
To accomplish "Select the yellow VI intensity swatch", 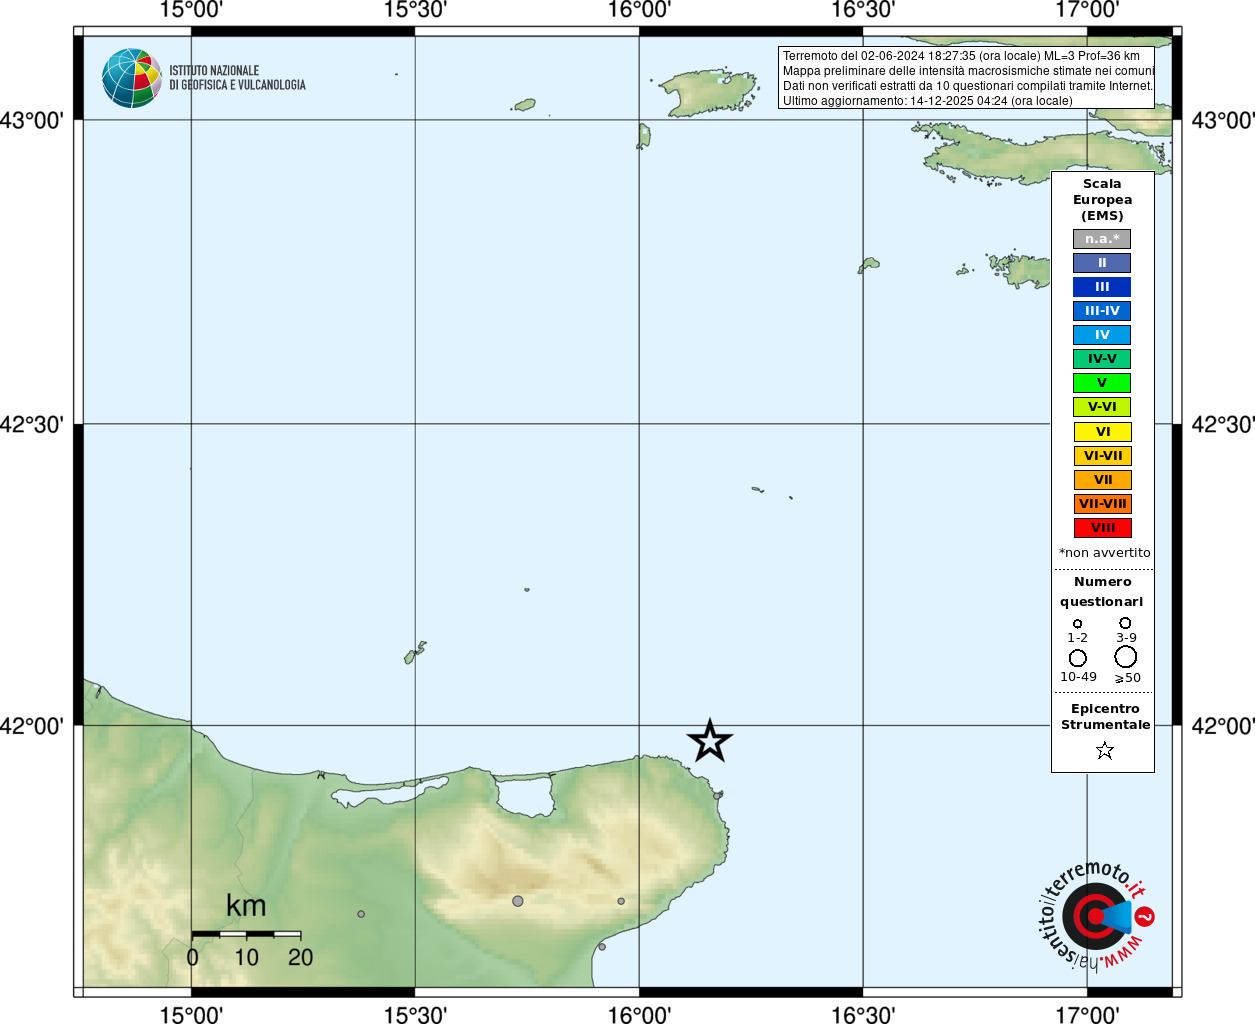I will (1103, 432).
